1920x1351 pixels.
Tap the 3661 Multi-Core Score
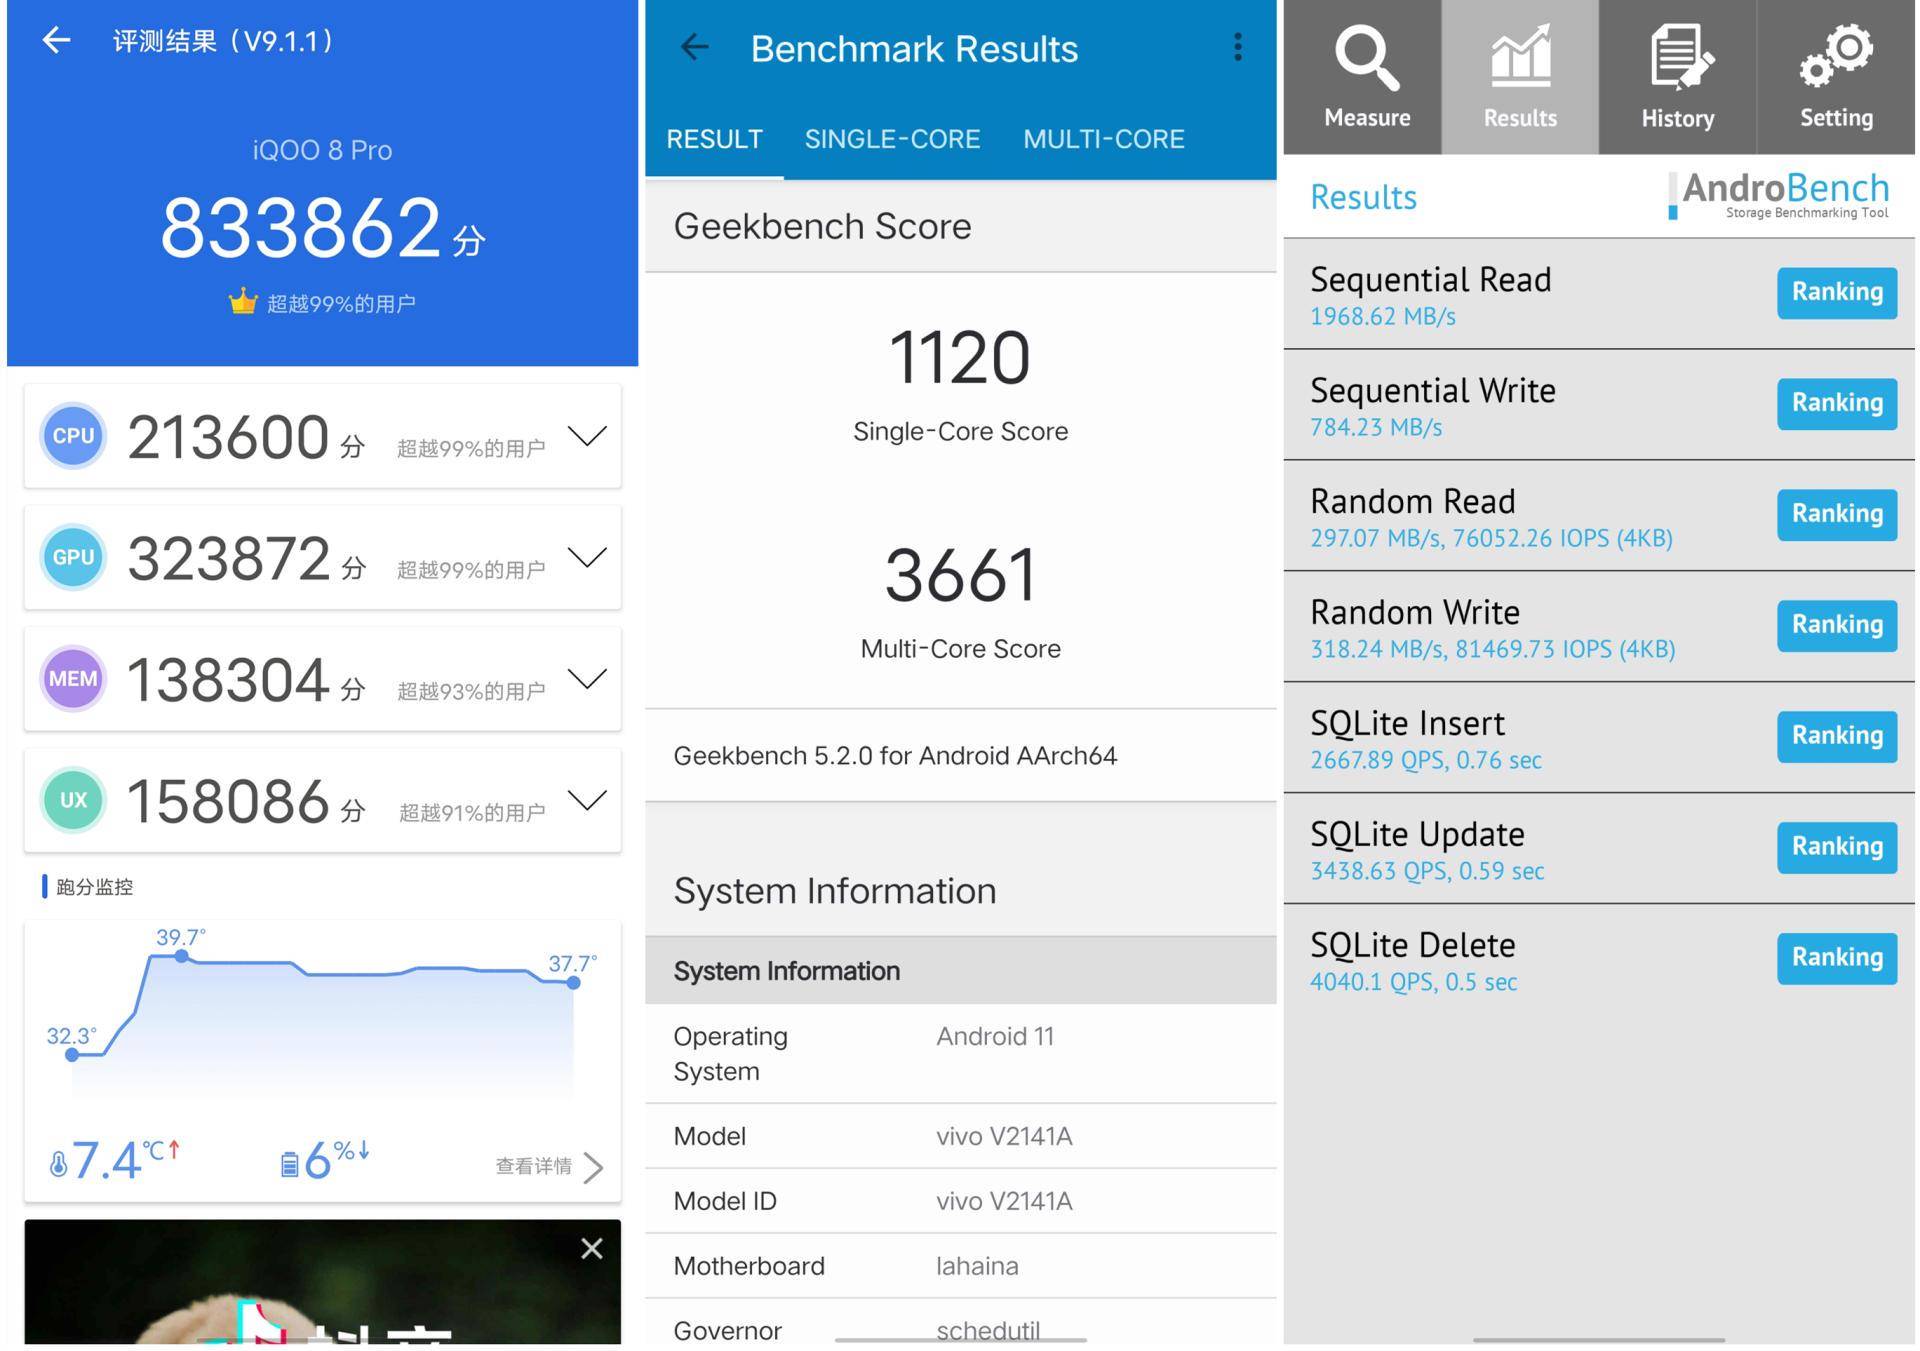pos(960,576)
